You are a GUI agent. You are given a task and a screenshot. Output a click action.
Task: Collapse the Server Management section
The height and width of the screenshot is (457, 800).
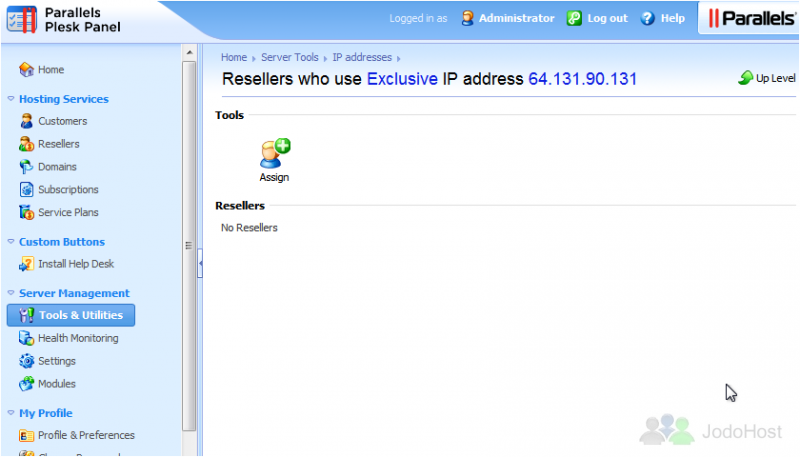(11, 293)
